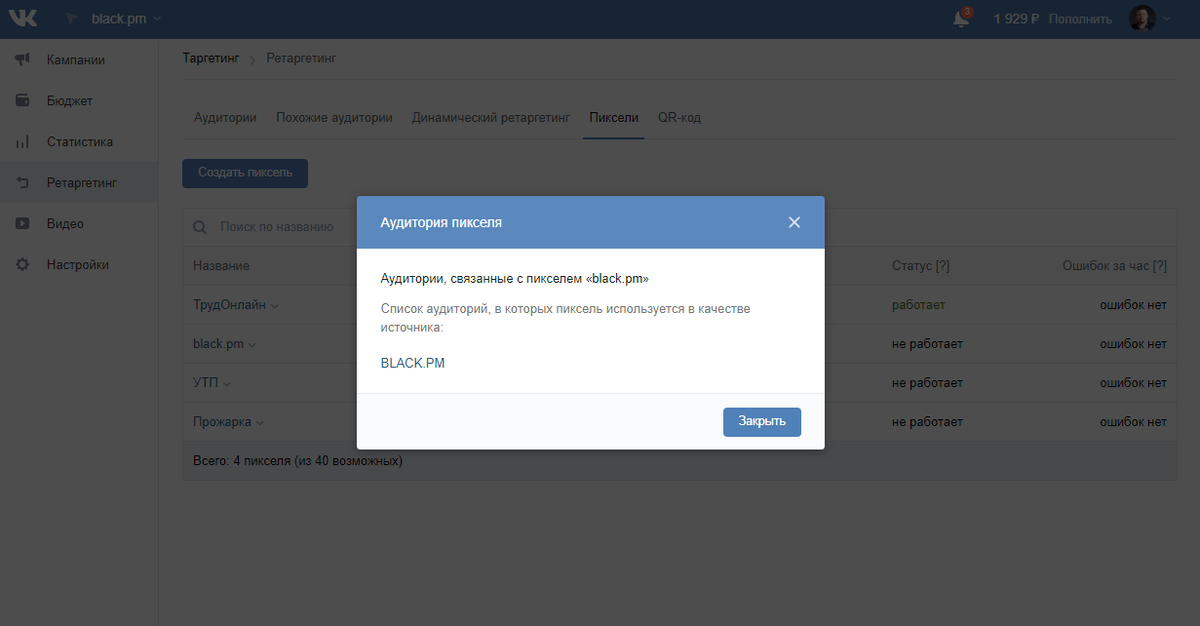Open the user profile avatar
Image resolution: width=1200 pixels, height=626 pixels.
pyautogui.click(x=1142, y=18)
